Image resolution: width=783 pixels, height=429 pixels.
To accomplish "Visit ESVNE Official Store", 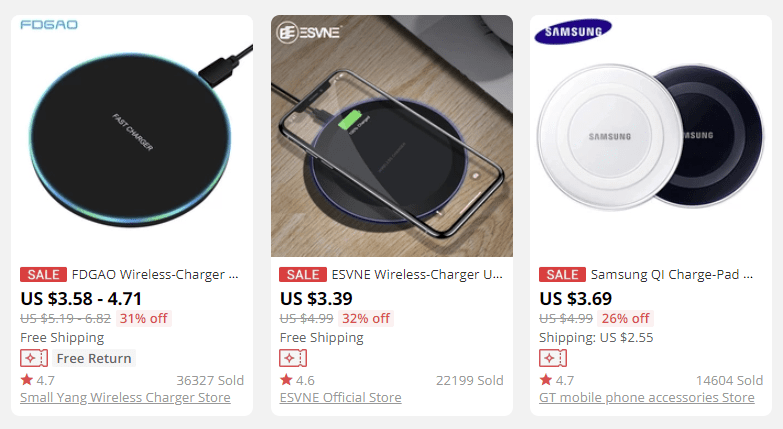I will click(x=340, y=397).
